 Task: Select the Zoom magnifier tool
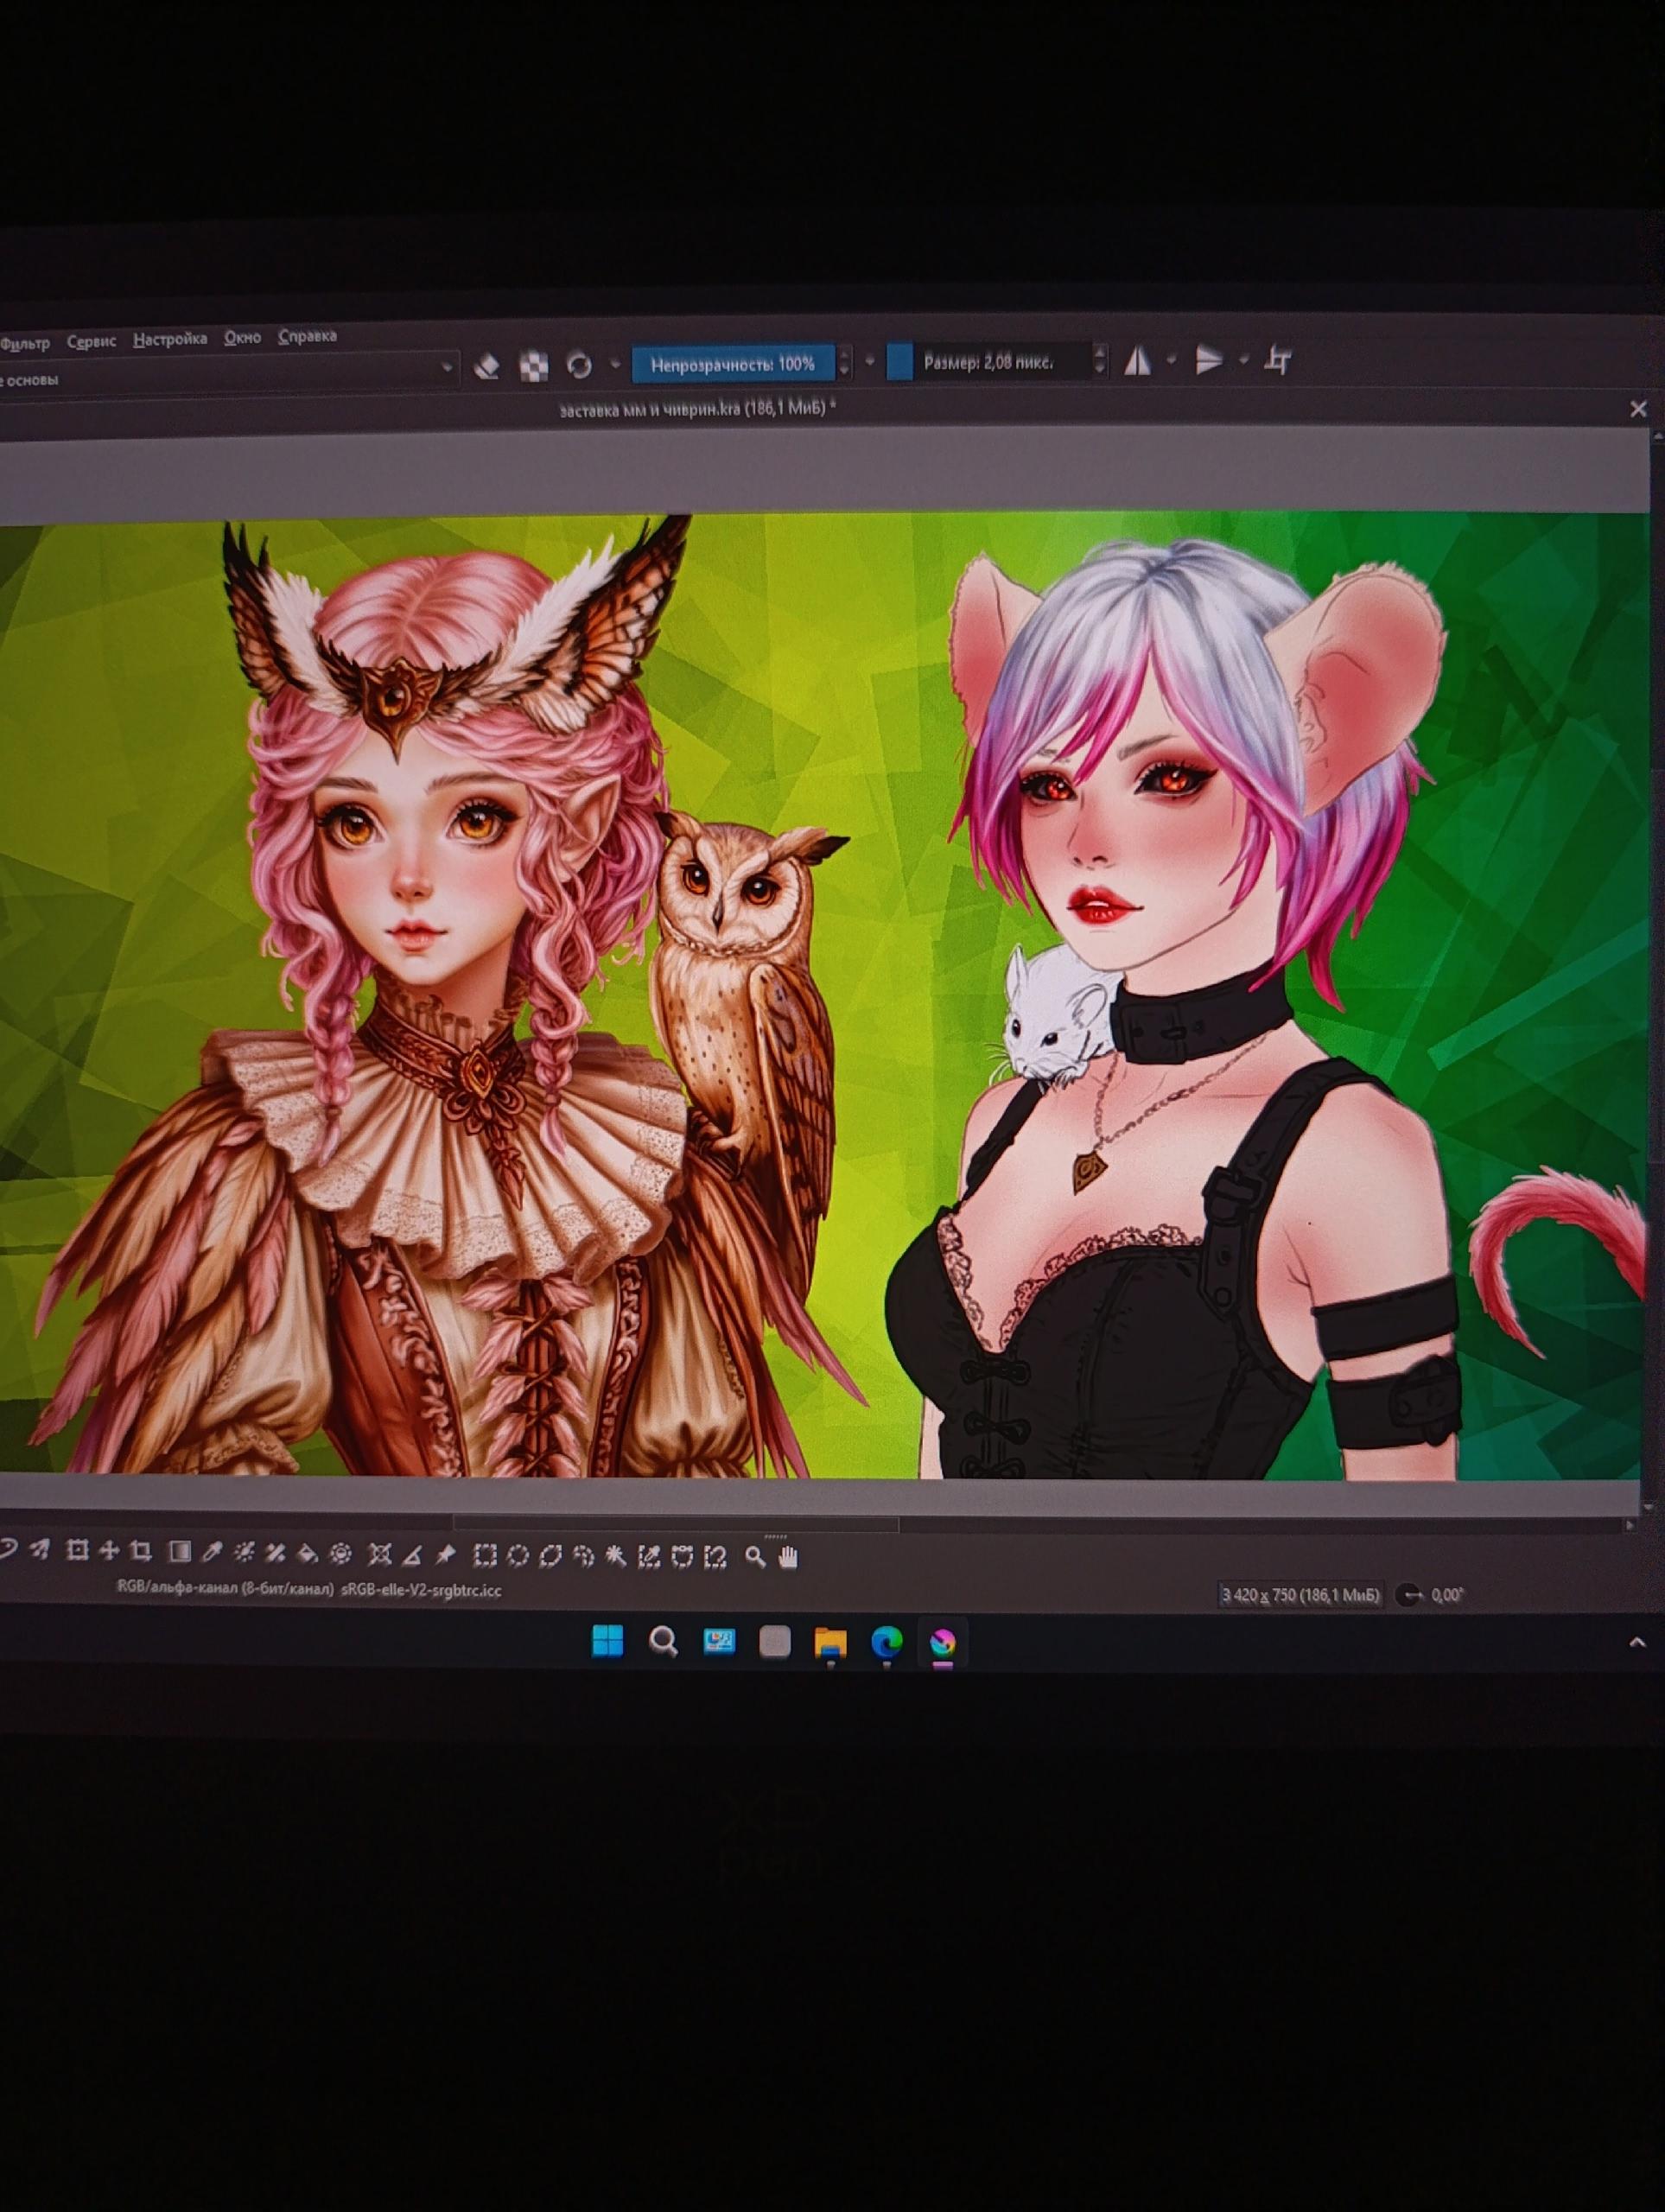[x=756, y=1557]
